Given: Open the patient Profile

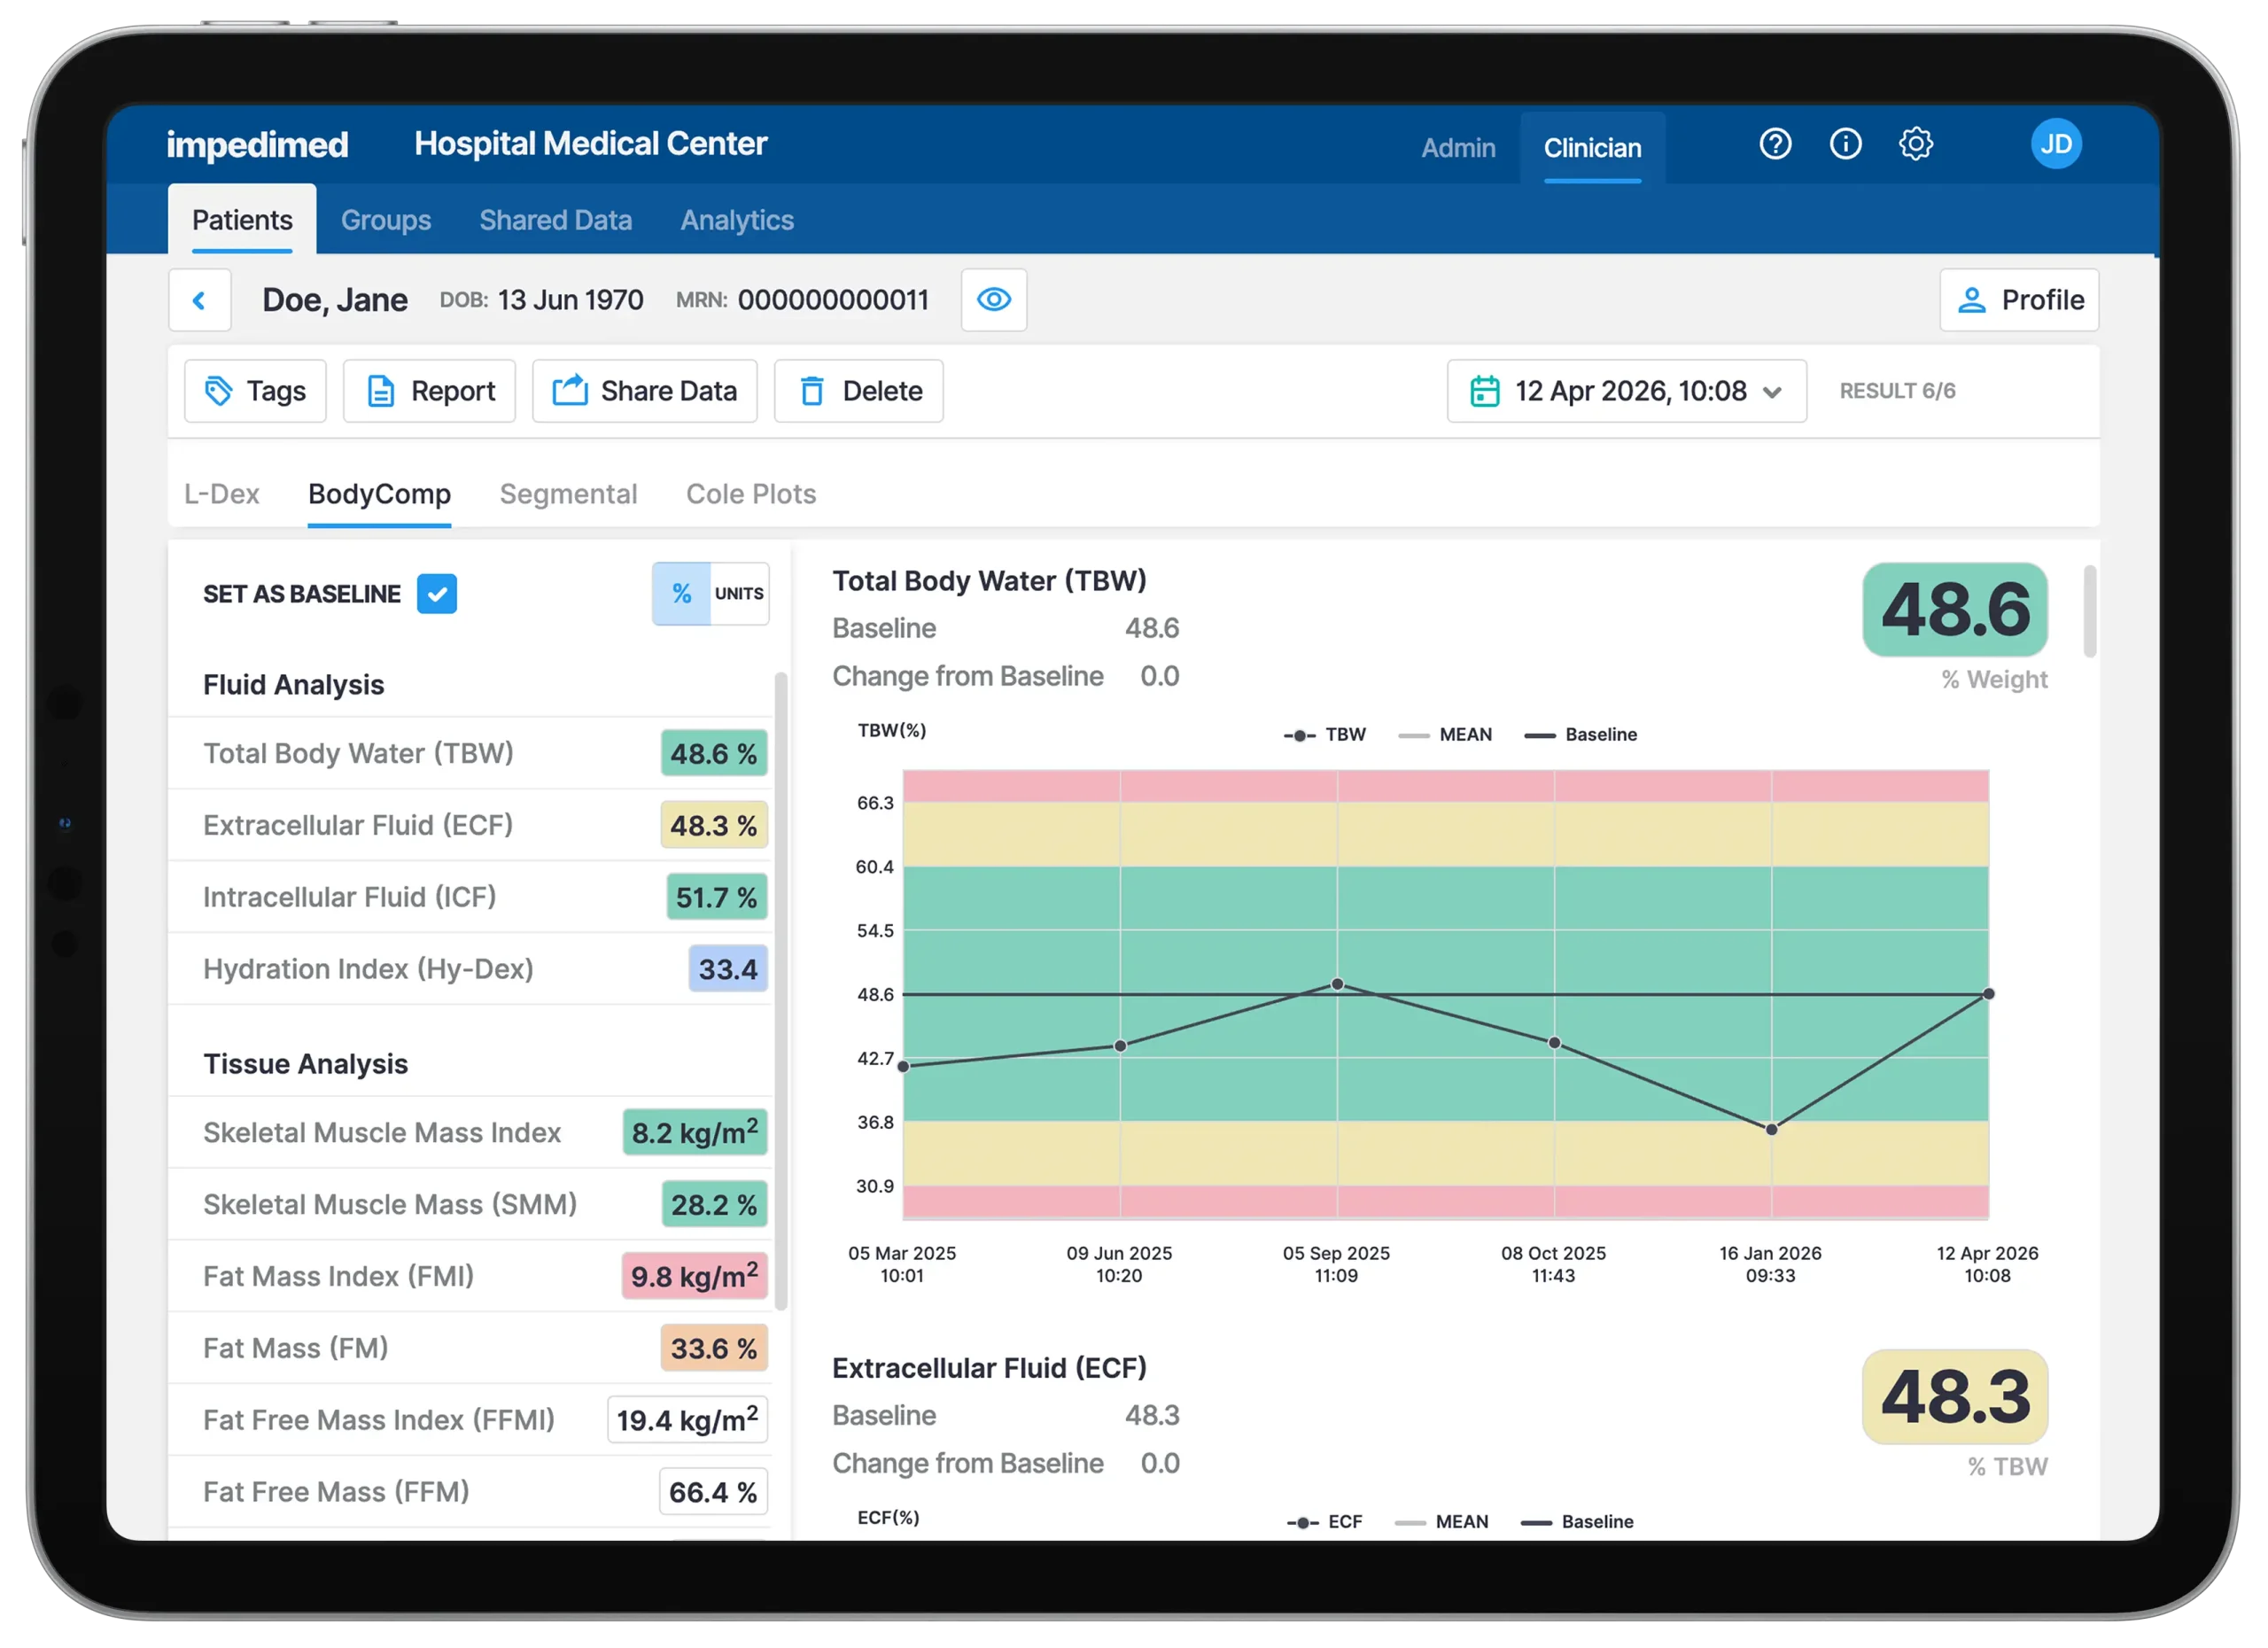Looking at the screenshot, I should point(2018,300).
